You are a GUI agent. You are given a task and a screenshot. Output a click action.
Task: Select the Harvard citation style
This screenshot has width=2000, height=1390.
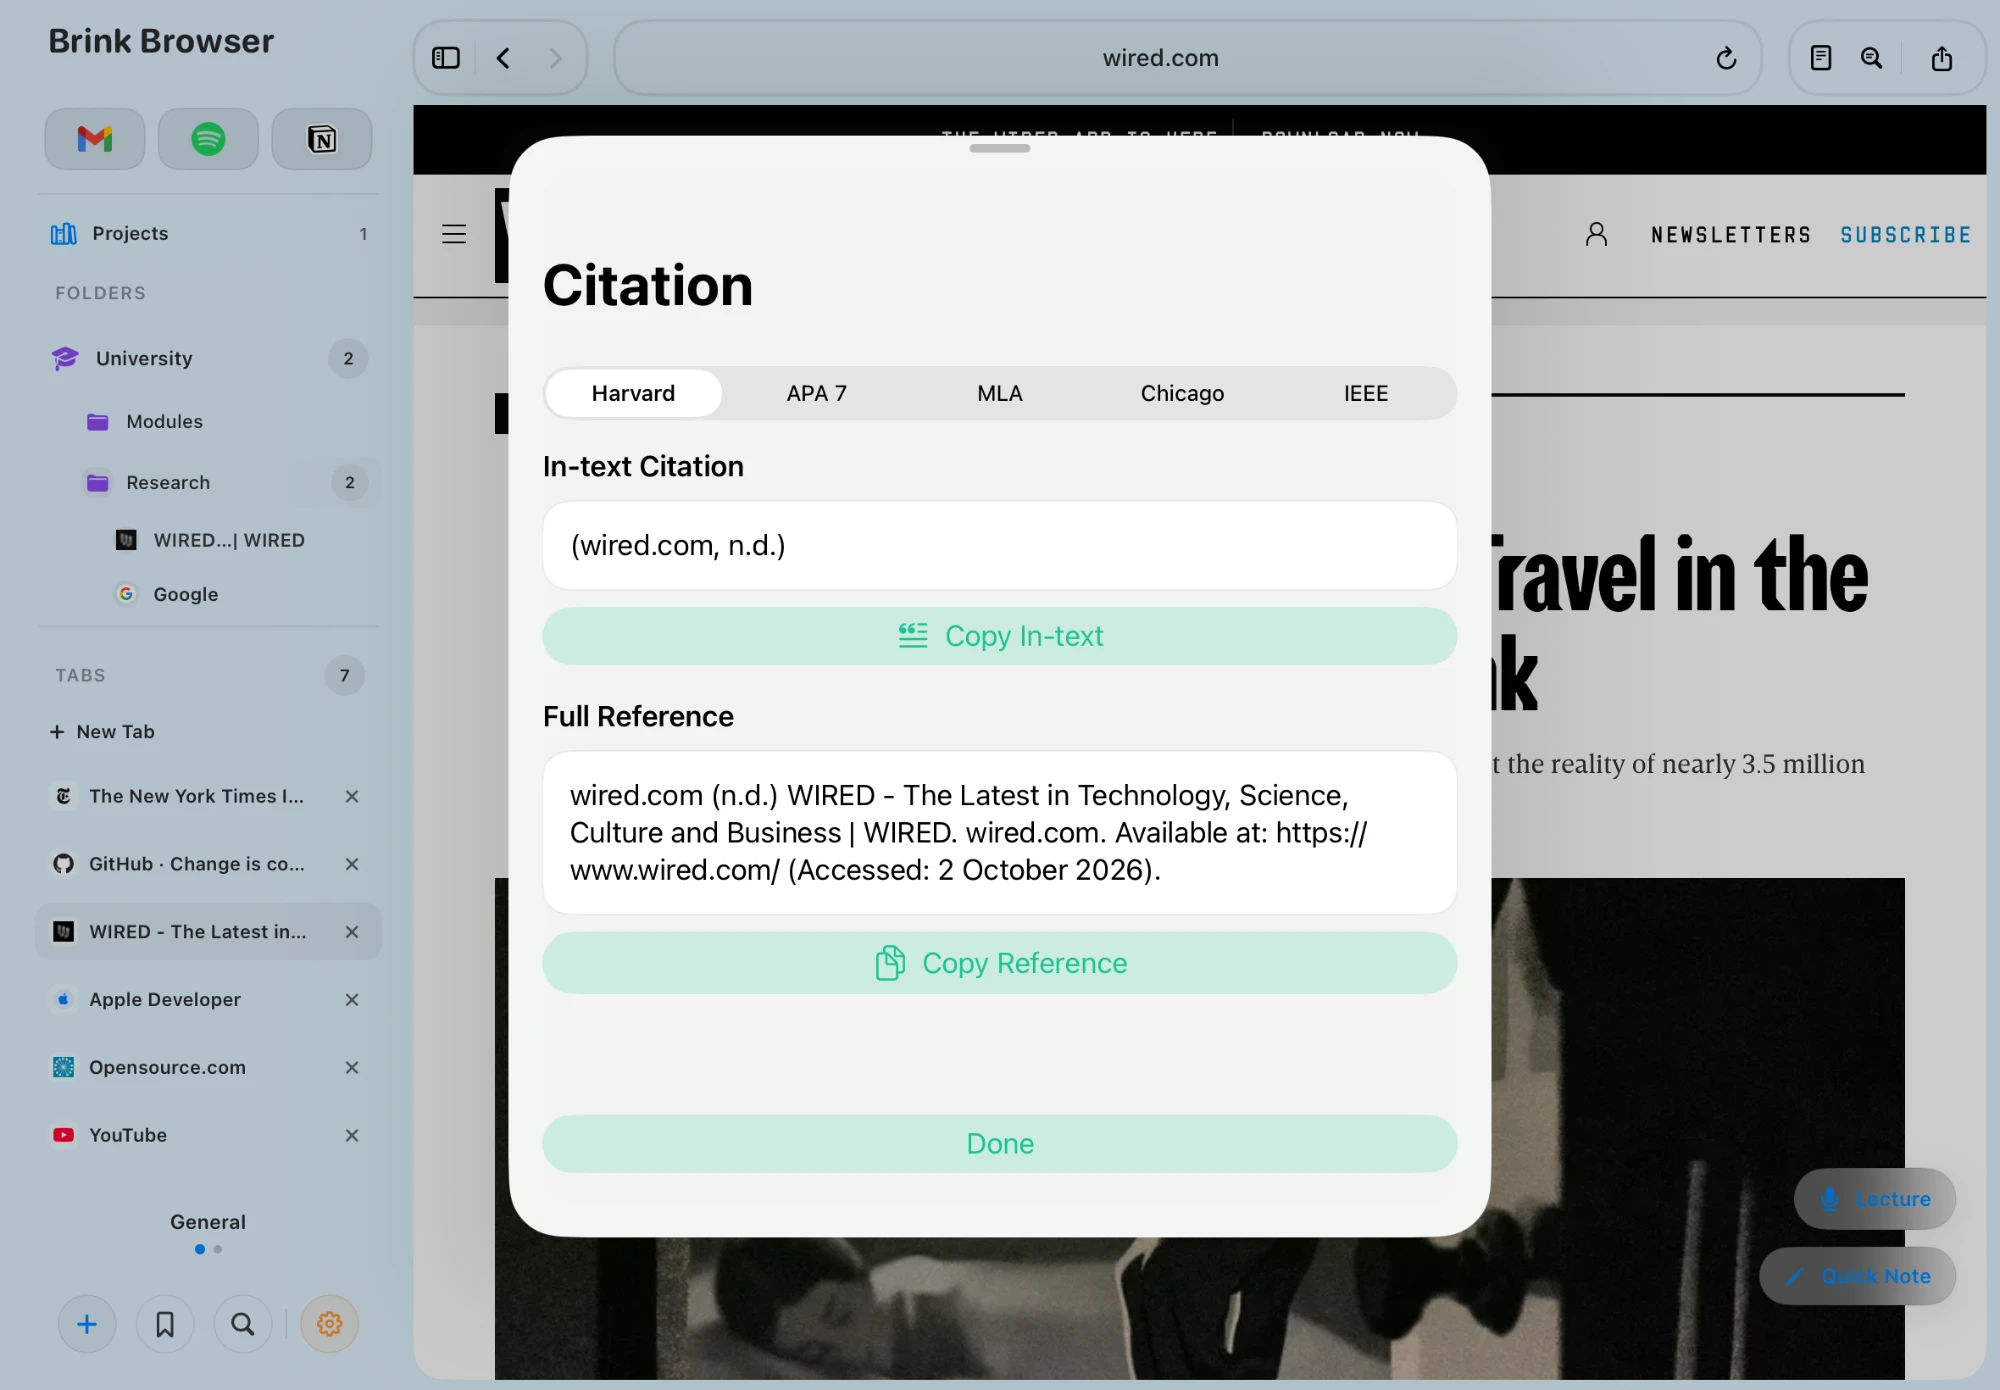633,393
